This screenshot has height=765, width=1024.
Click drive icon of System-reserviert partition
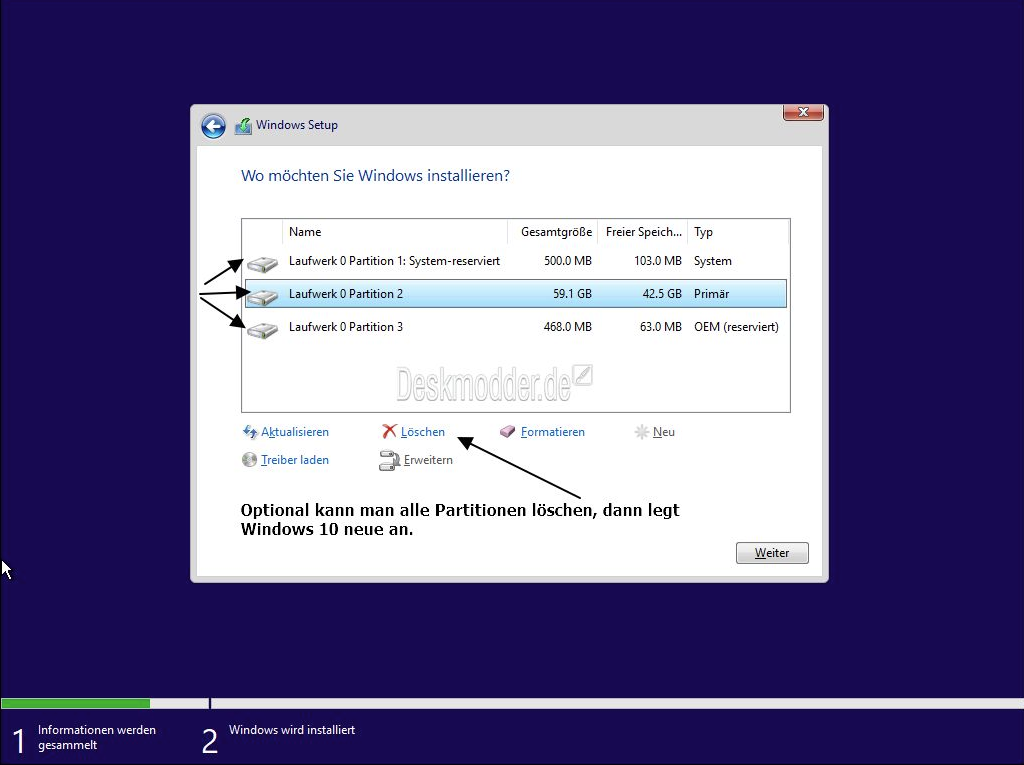coord(263,264)
